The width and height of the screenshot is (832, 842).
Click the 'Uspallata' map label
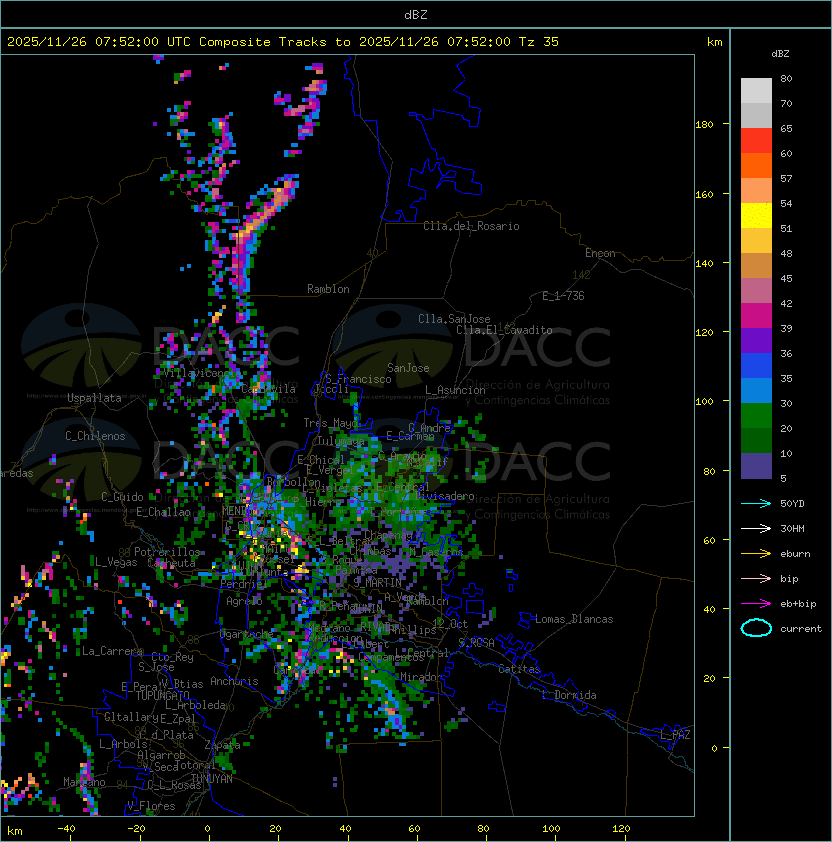pos(94,398)
